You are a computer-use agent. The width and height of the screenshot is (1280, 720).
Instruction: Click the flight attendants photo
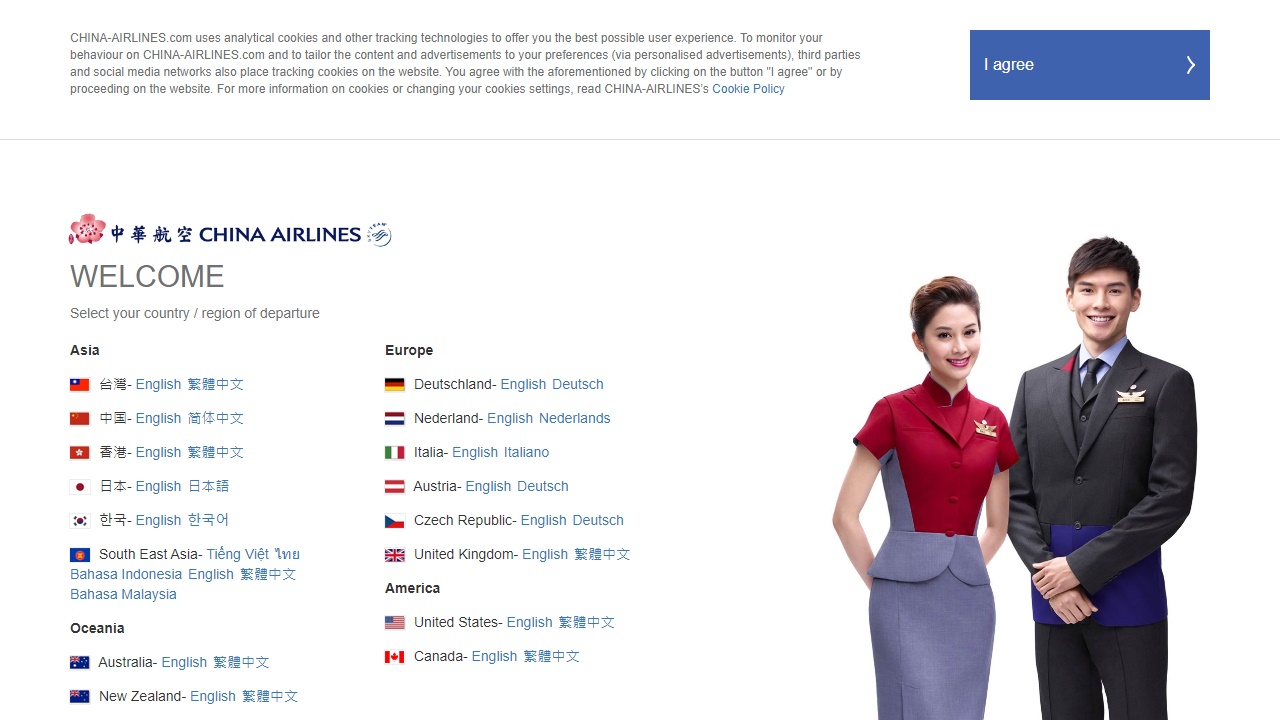point(1015,478)
